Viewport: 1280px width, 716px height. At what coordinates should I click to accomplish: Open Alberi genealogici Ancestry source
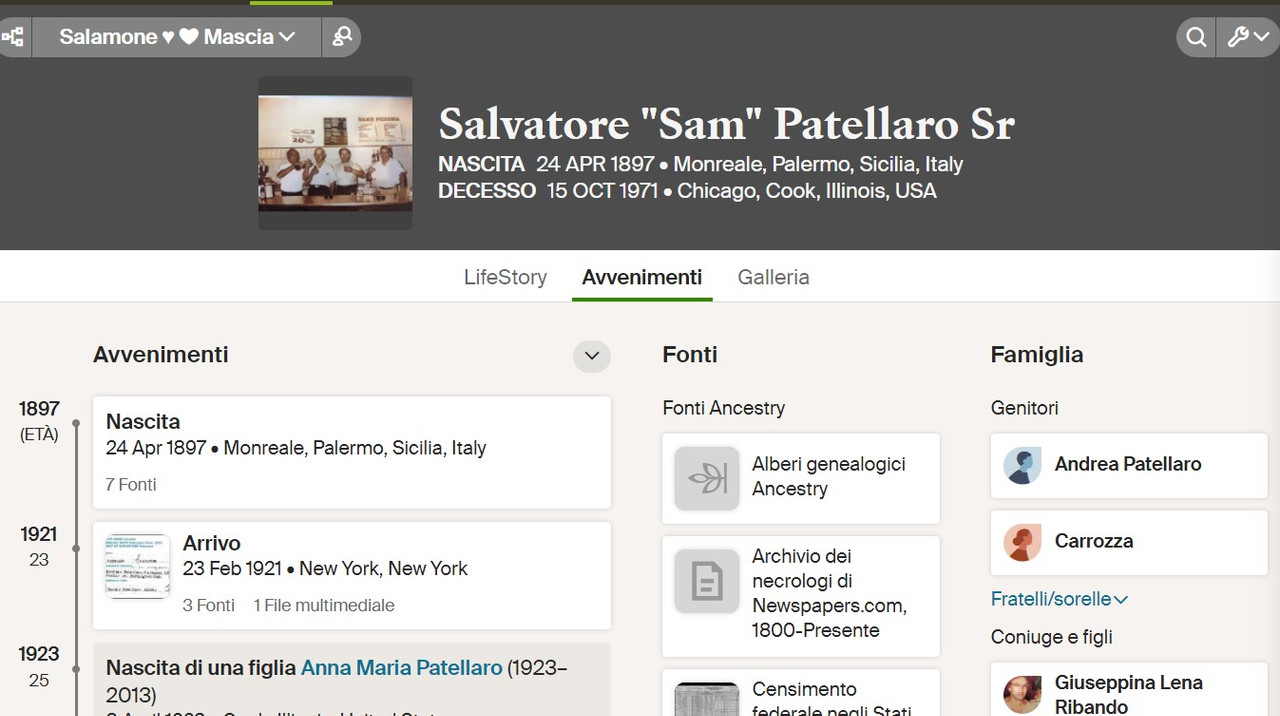click(x=801, y=478)
